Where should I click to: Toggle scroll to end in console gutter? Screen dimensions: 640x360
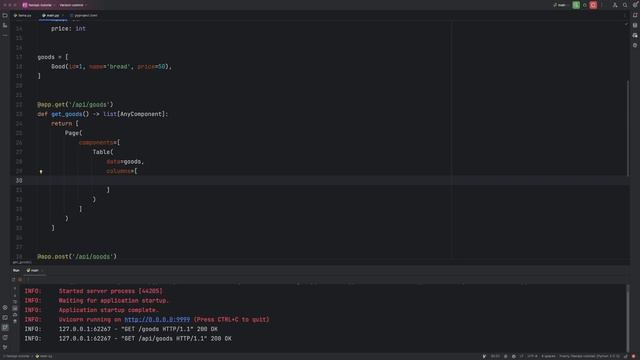(x=15, y=308)
